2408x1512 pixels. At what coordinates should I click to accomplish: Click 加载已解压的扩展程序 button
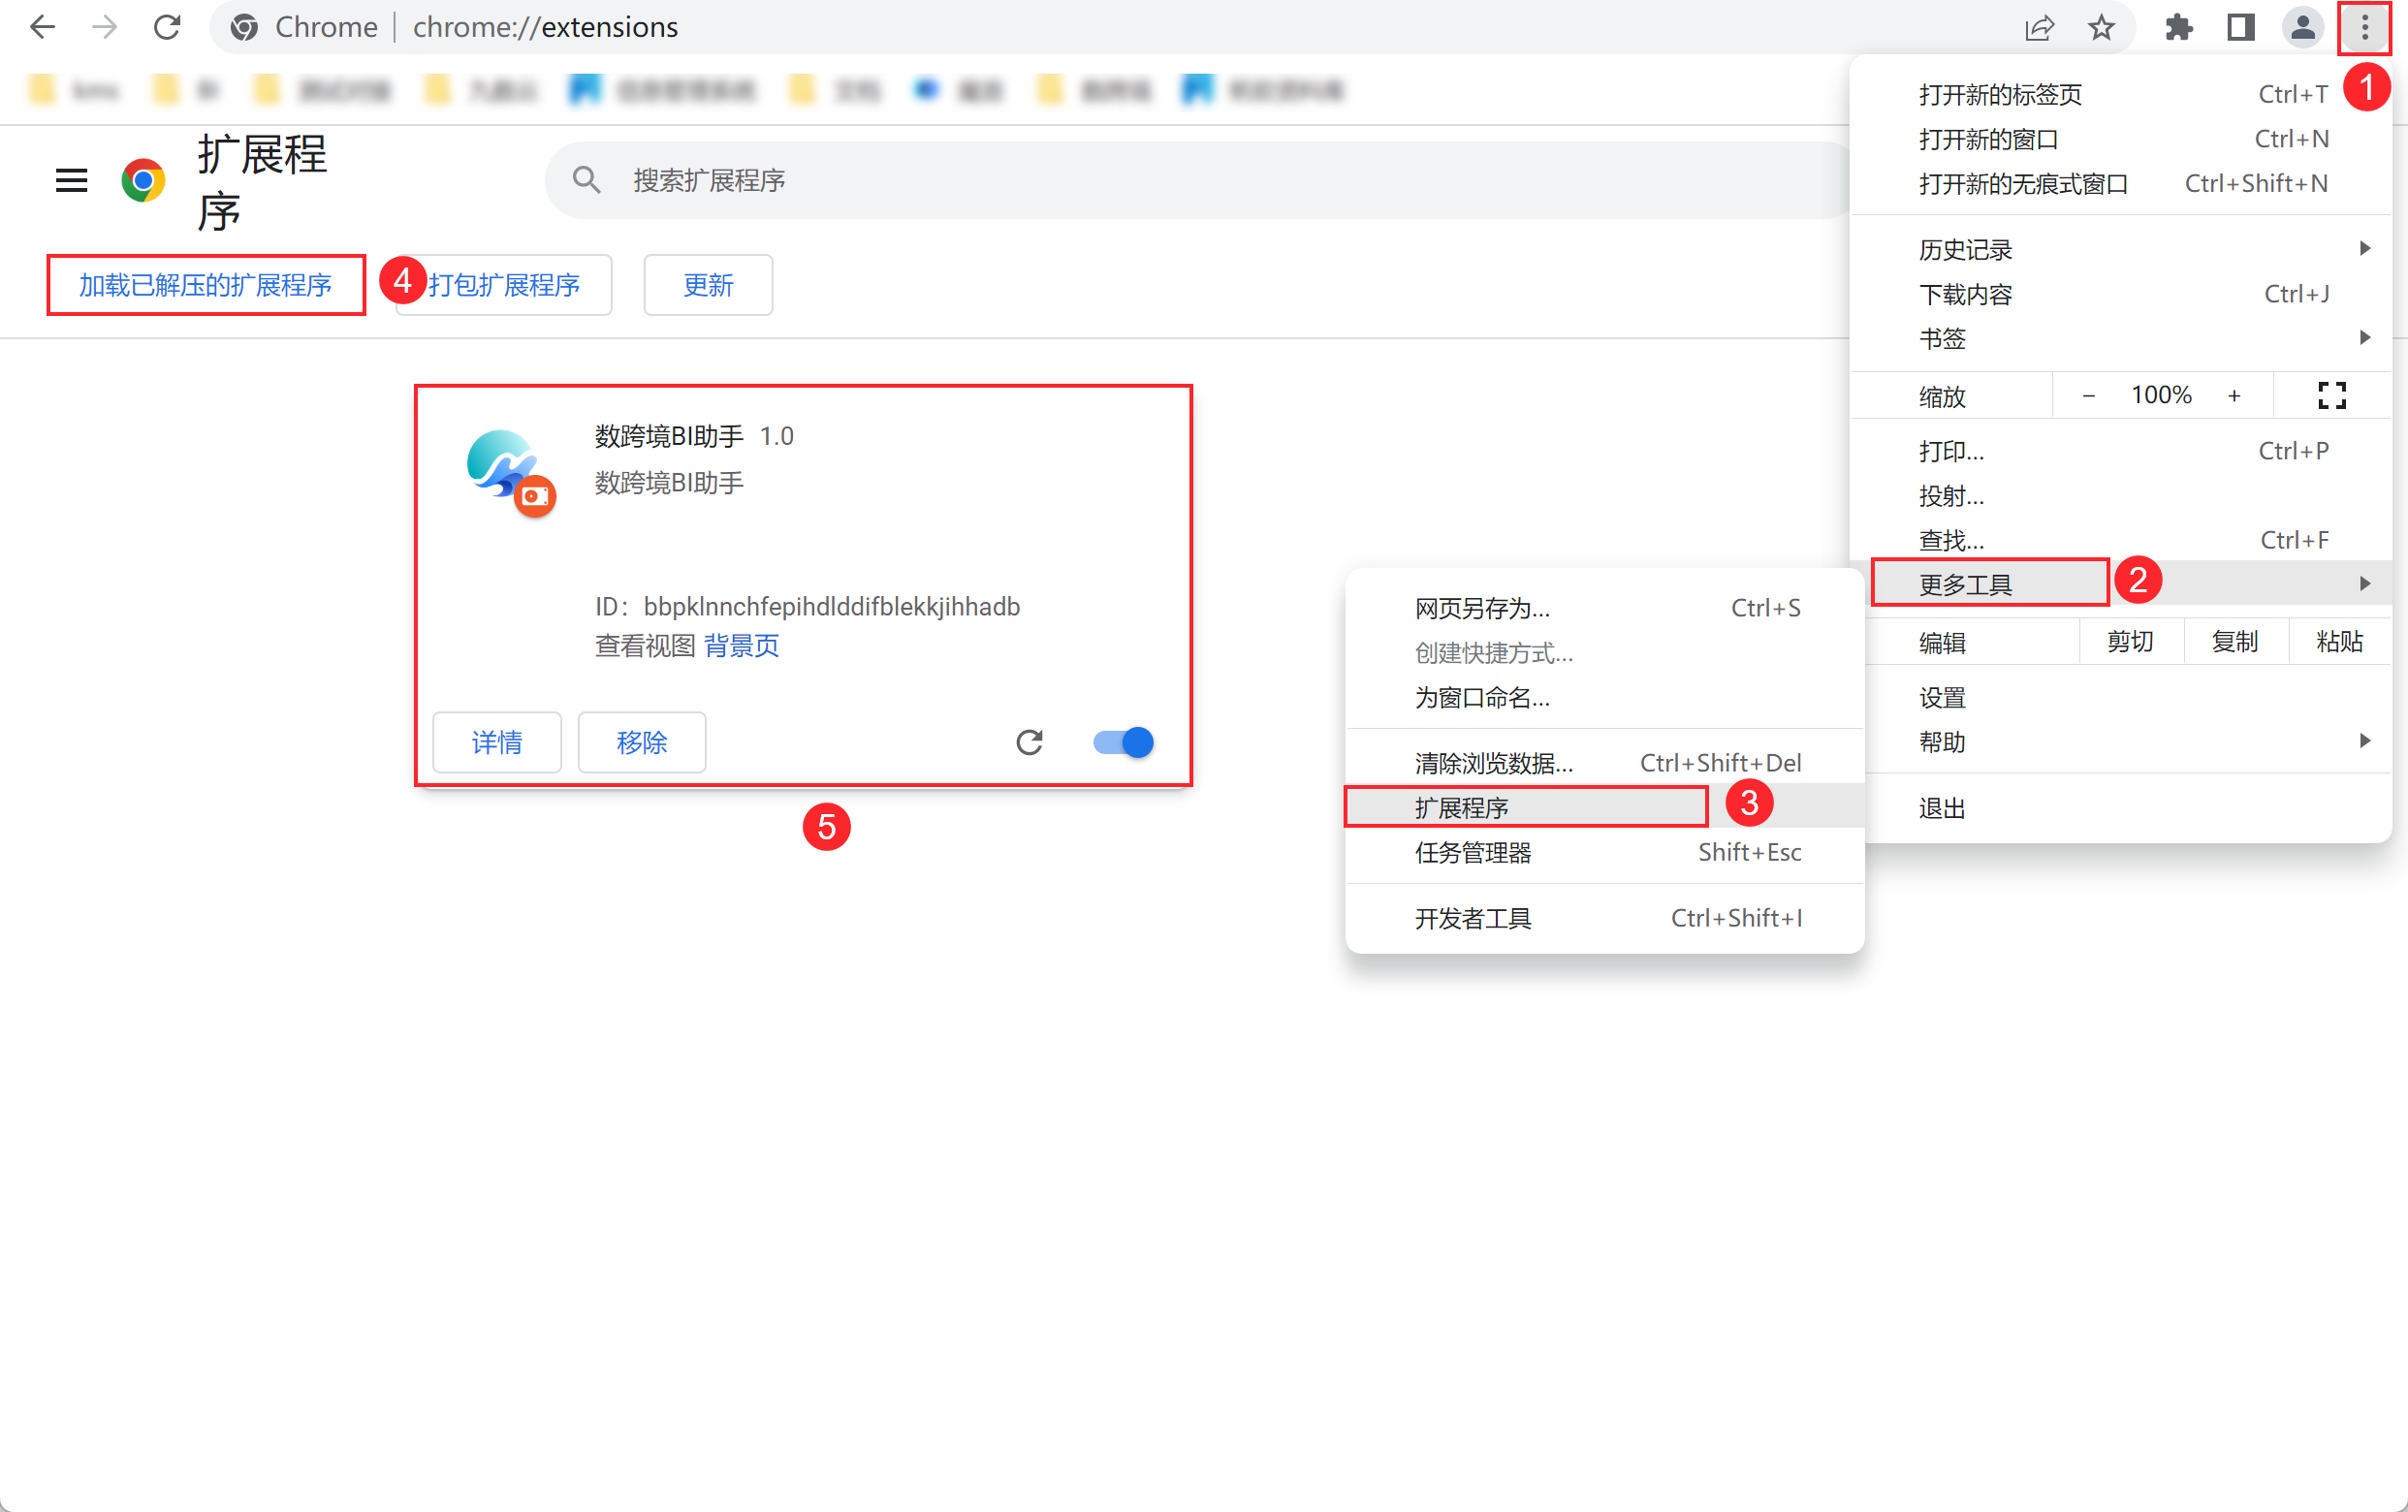(206, 285)
